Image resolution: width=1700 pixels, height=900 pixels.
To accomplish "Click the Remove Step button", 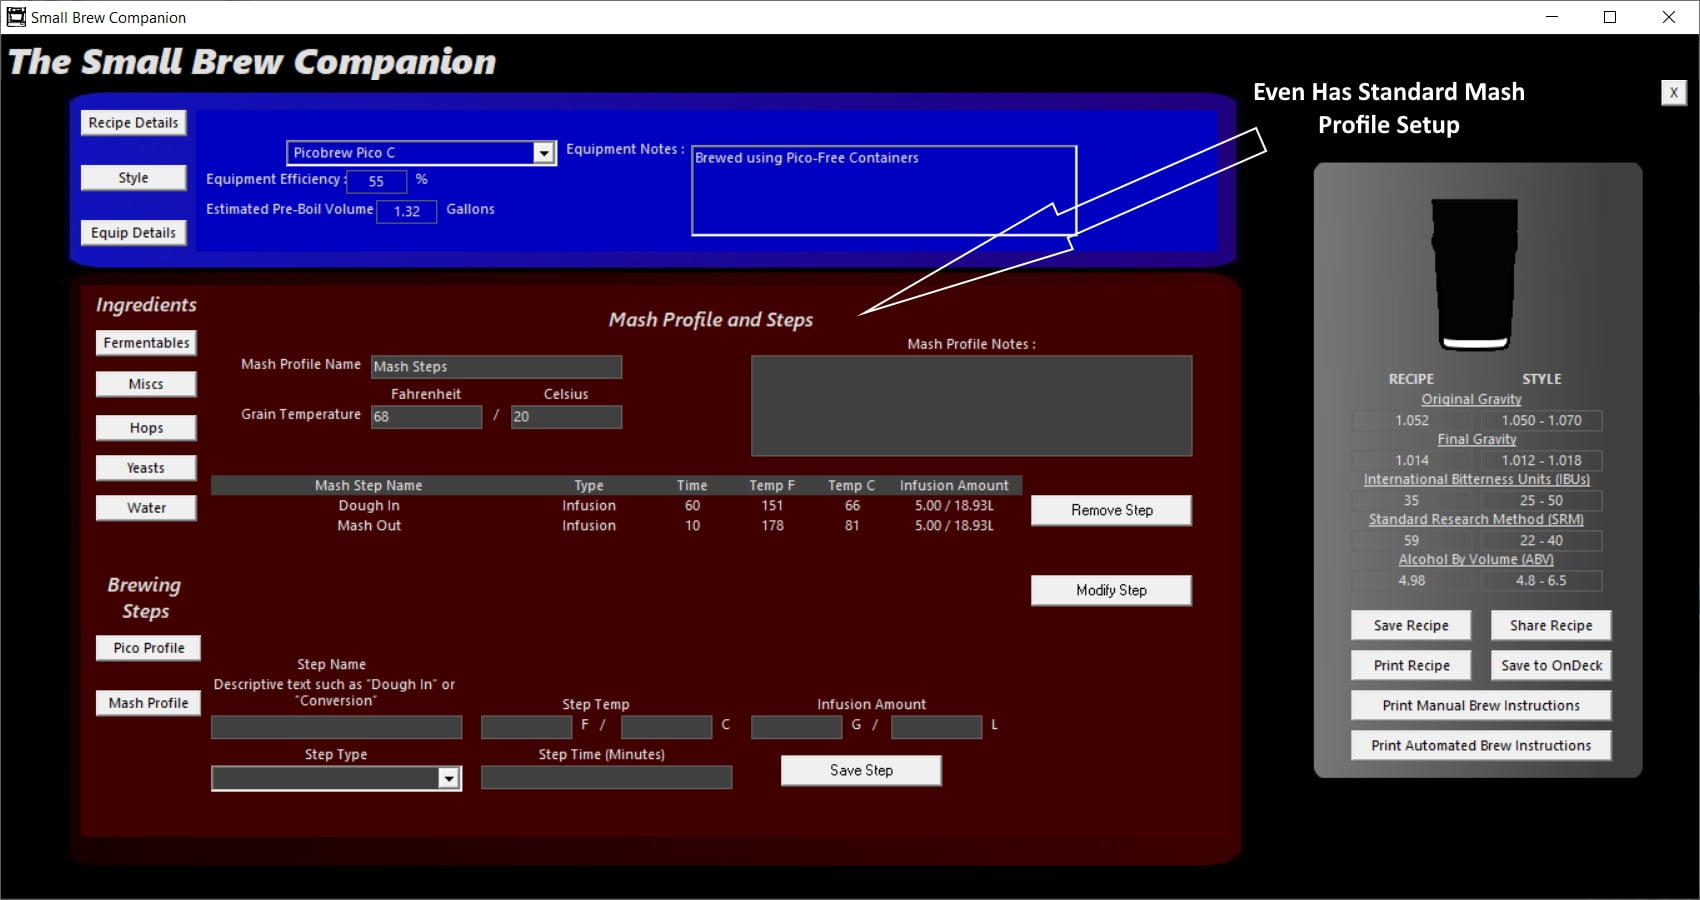I will click(x=1111, y=510).
